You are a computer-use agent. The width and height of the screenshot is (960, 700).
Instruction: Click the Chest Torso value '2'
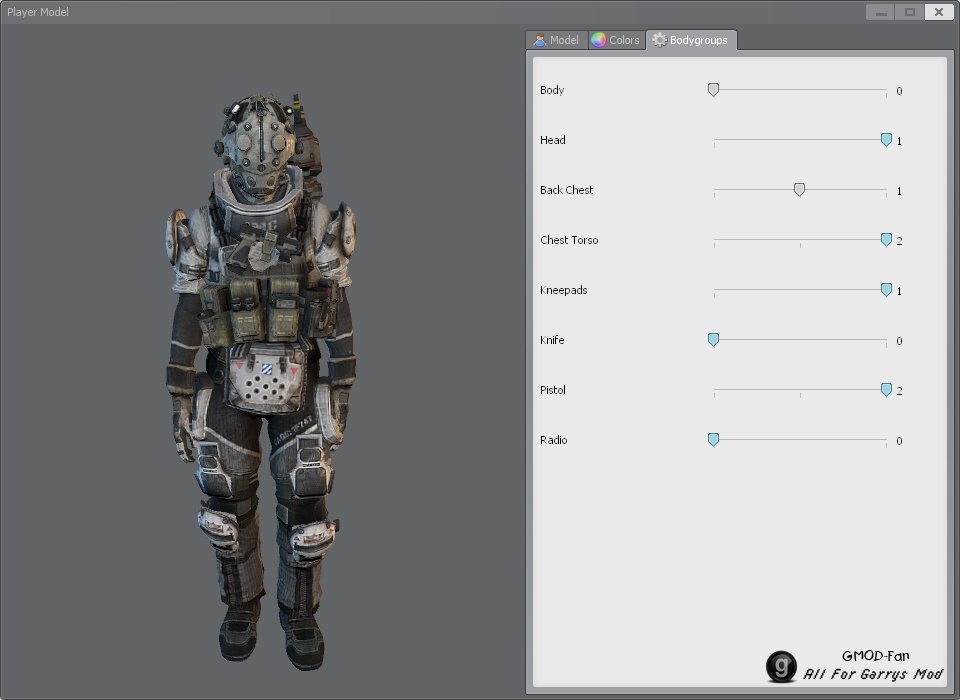pos(899,241)
